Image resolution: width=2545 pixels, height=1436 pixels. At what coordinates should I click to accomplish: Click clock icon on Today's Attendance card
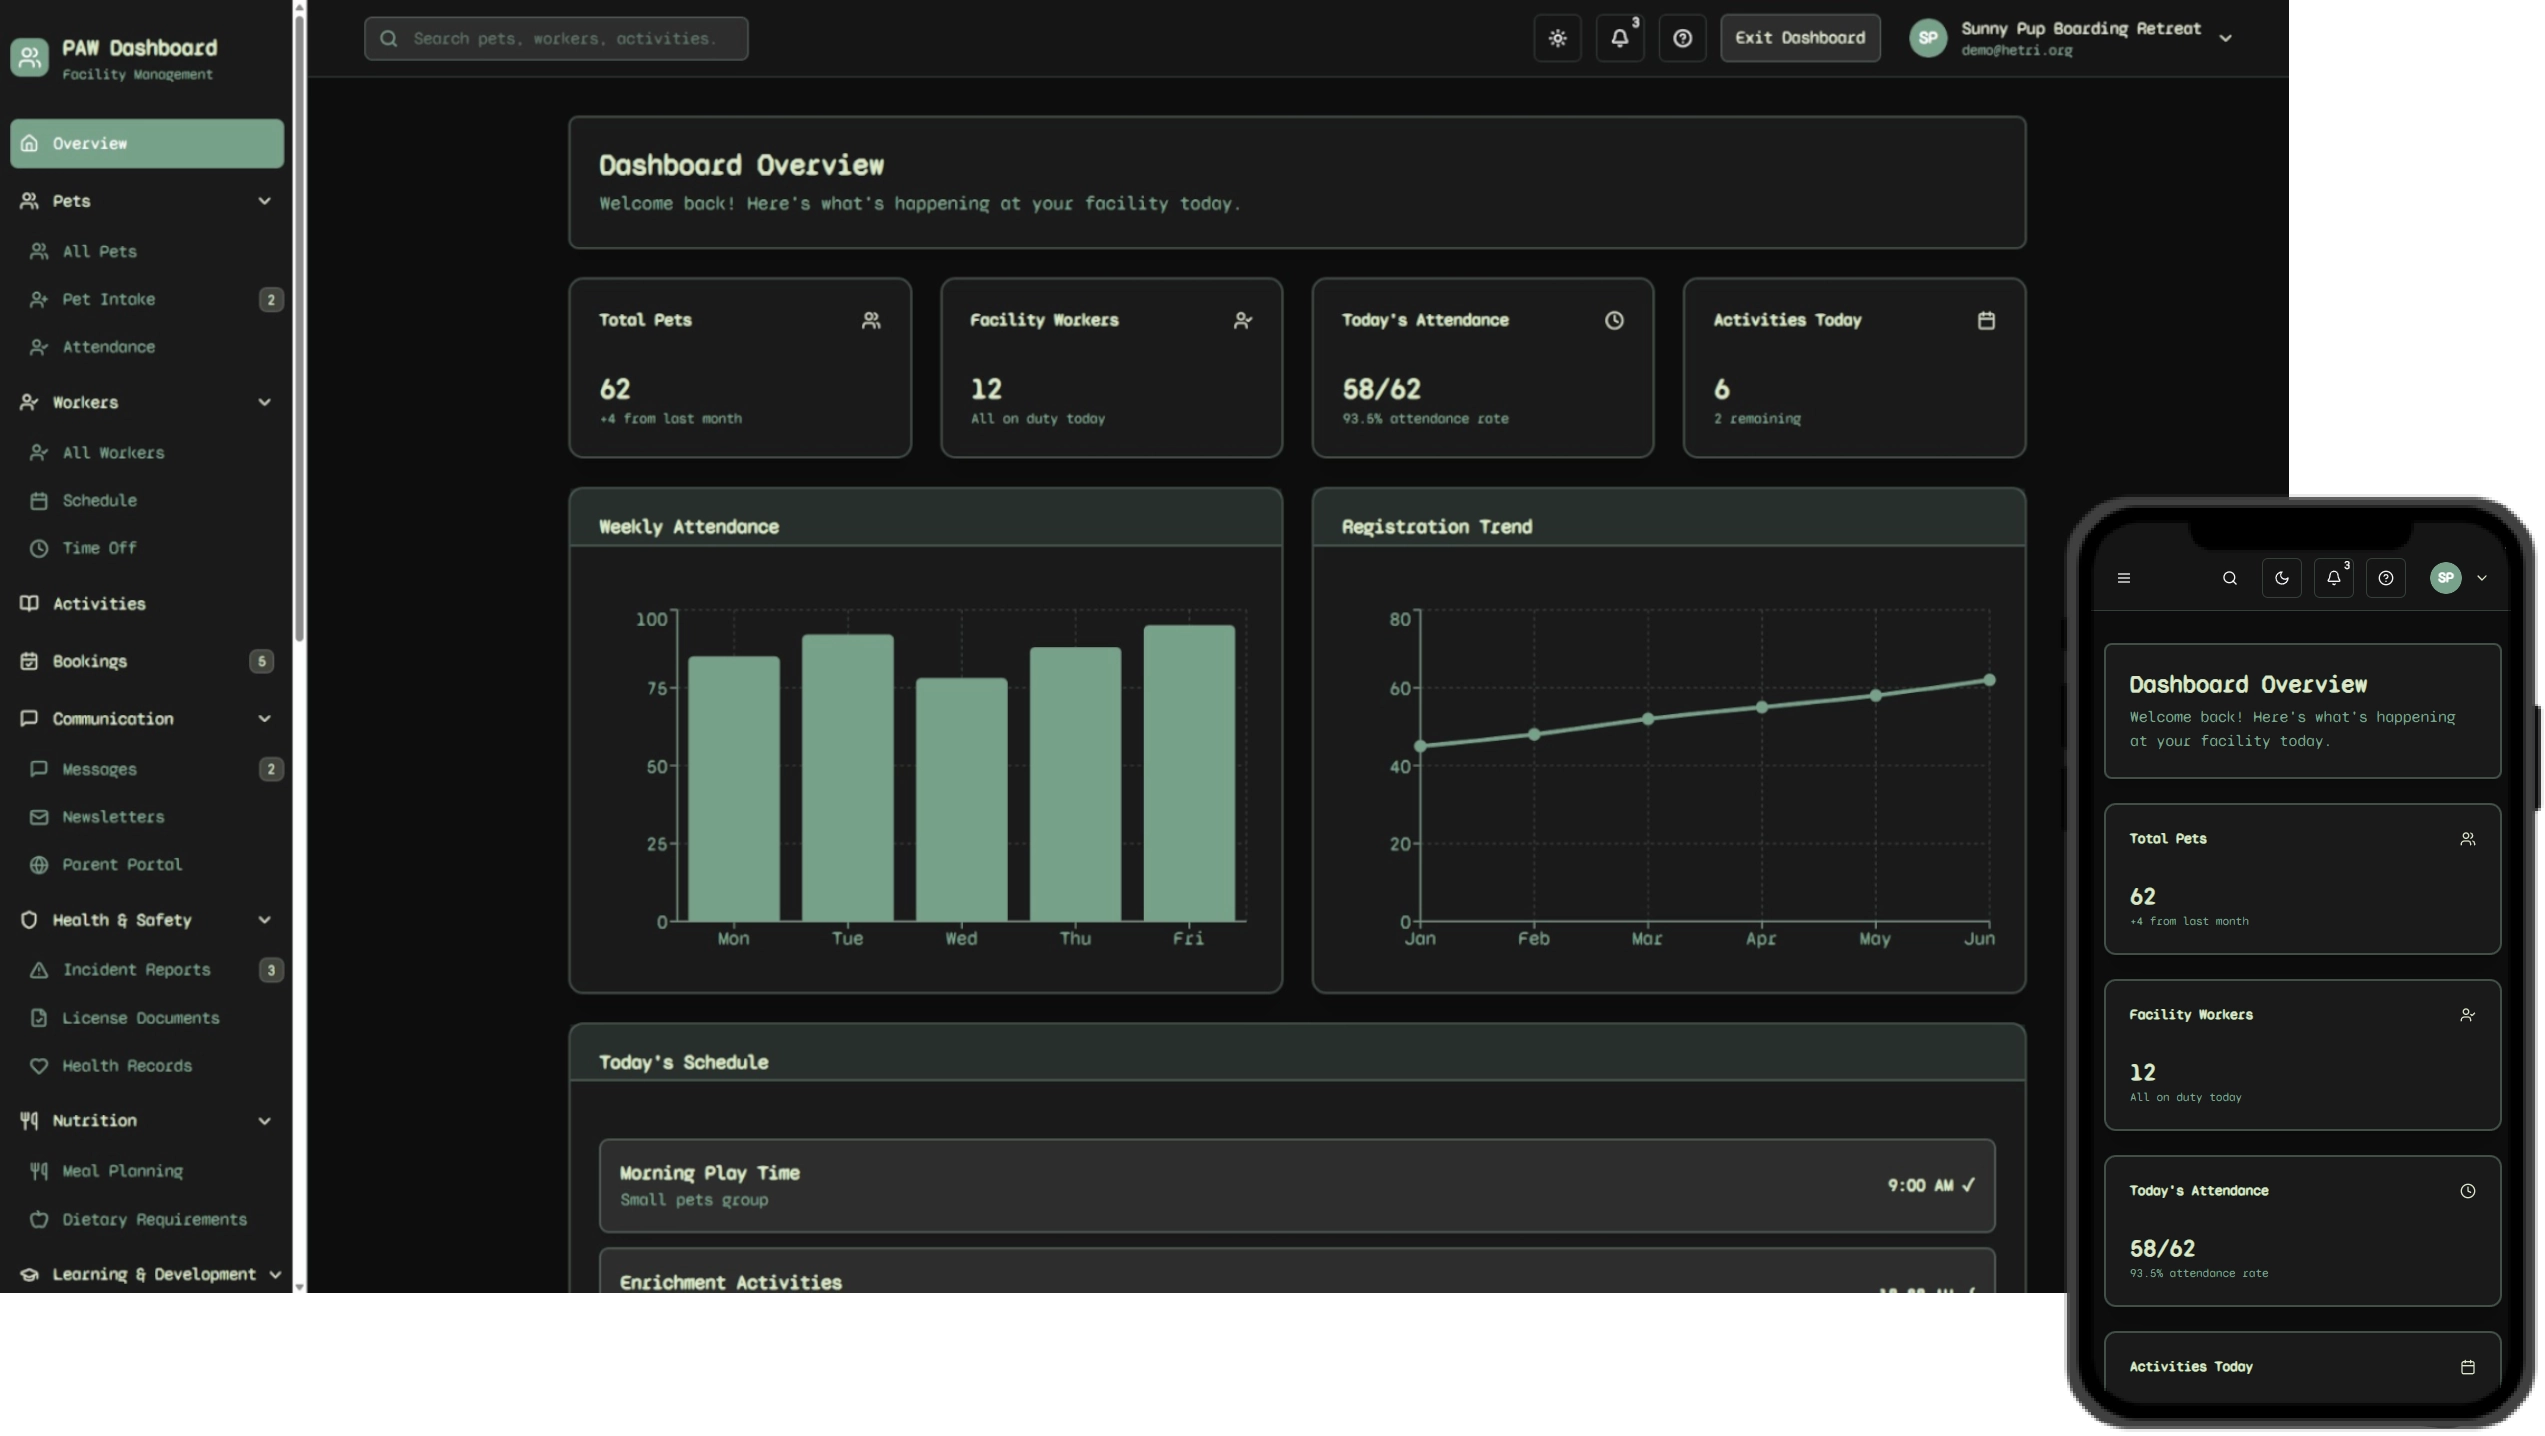(1614, 320)
